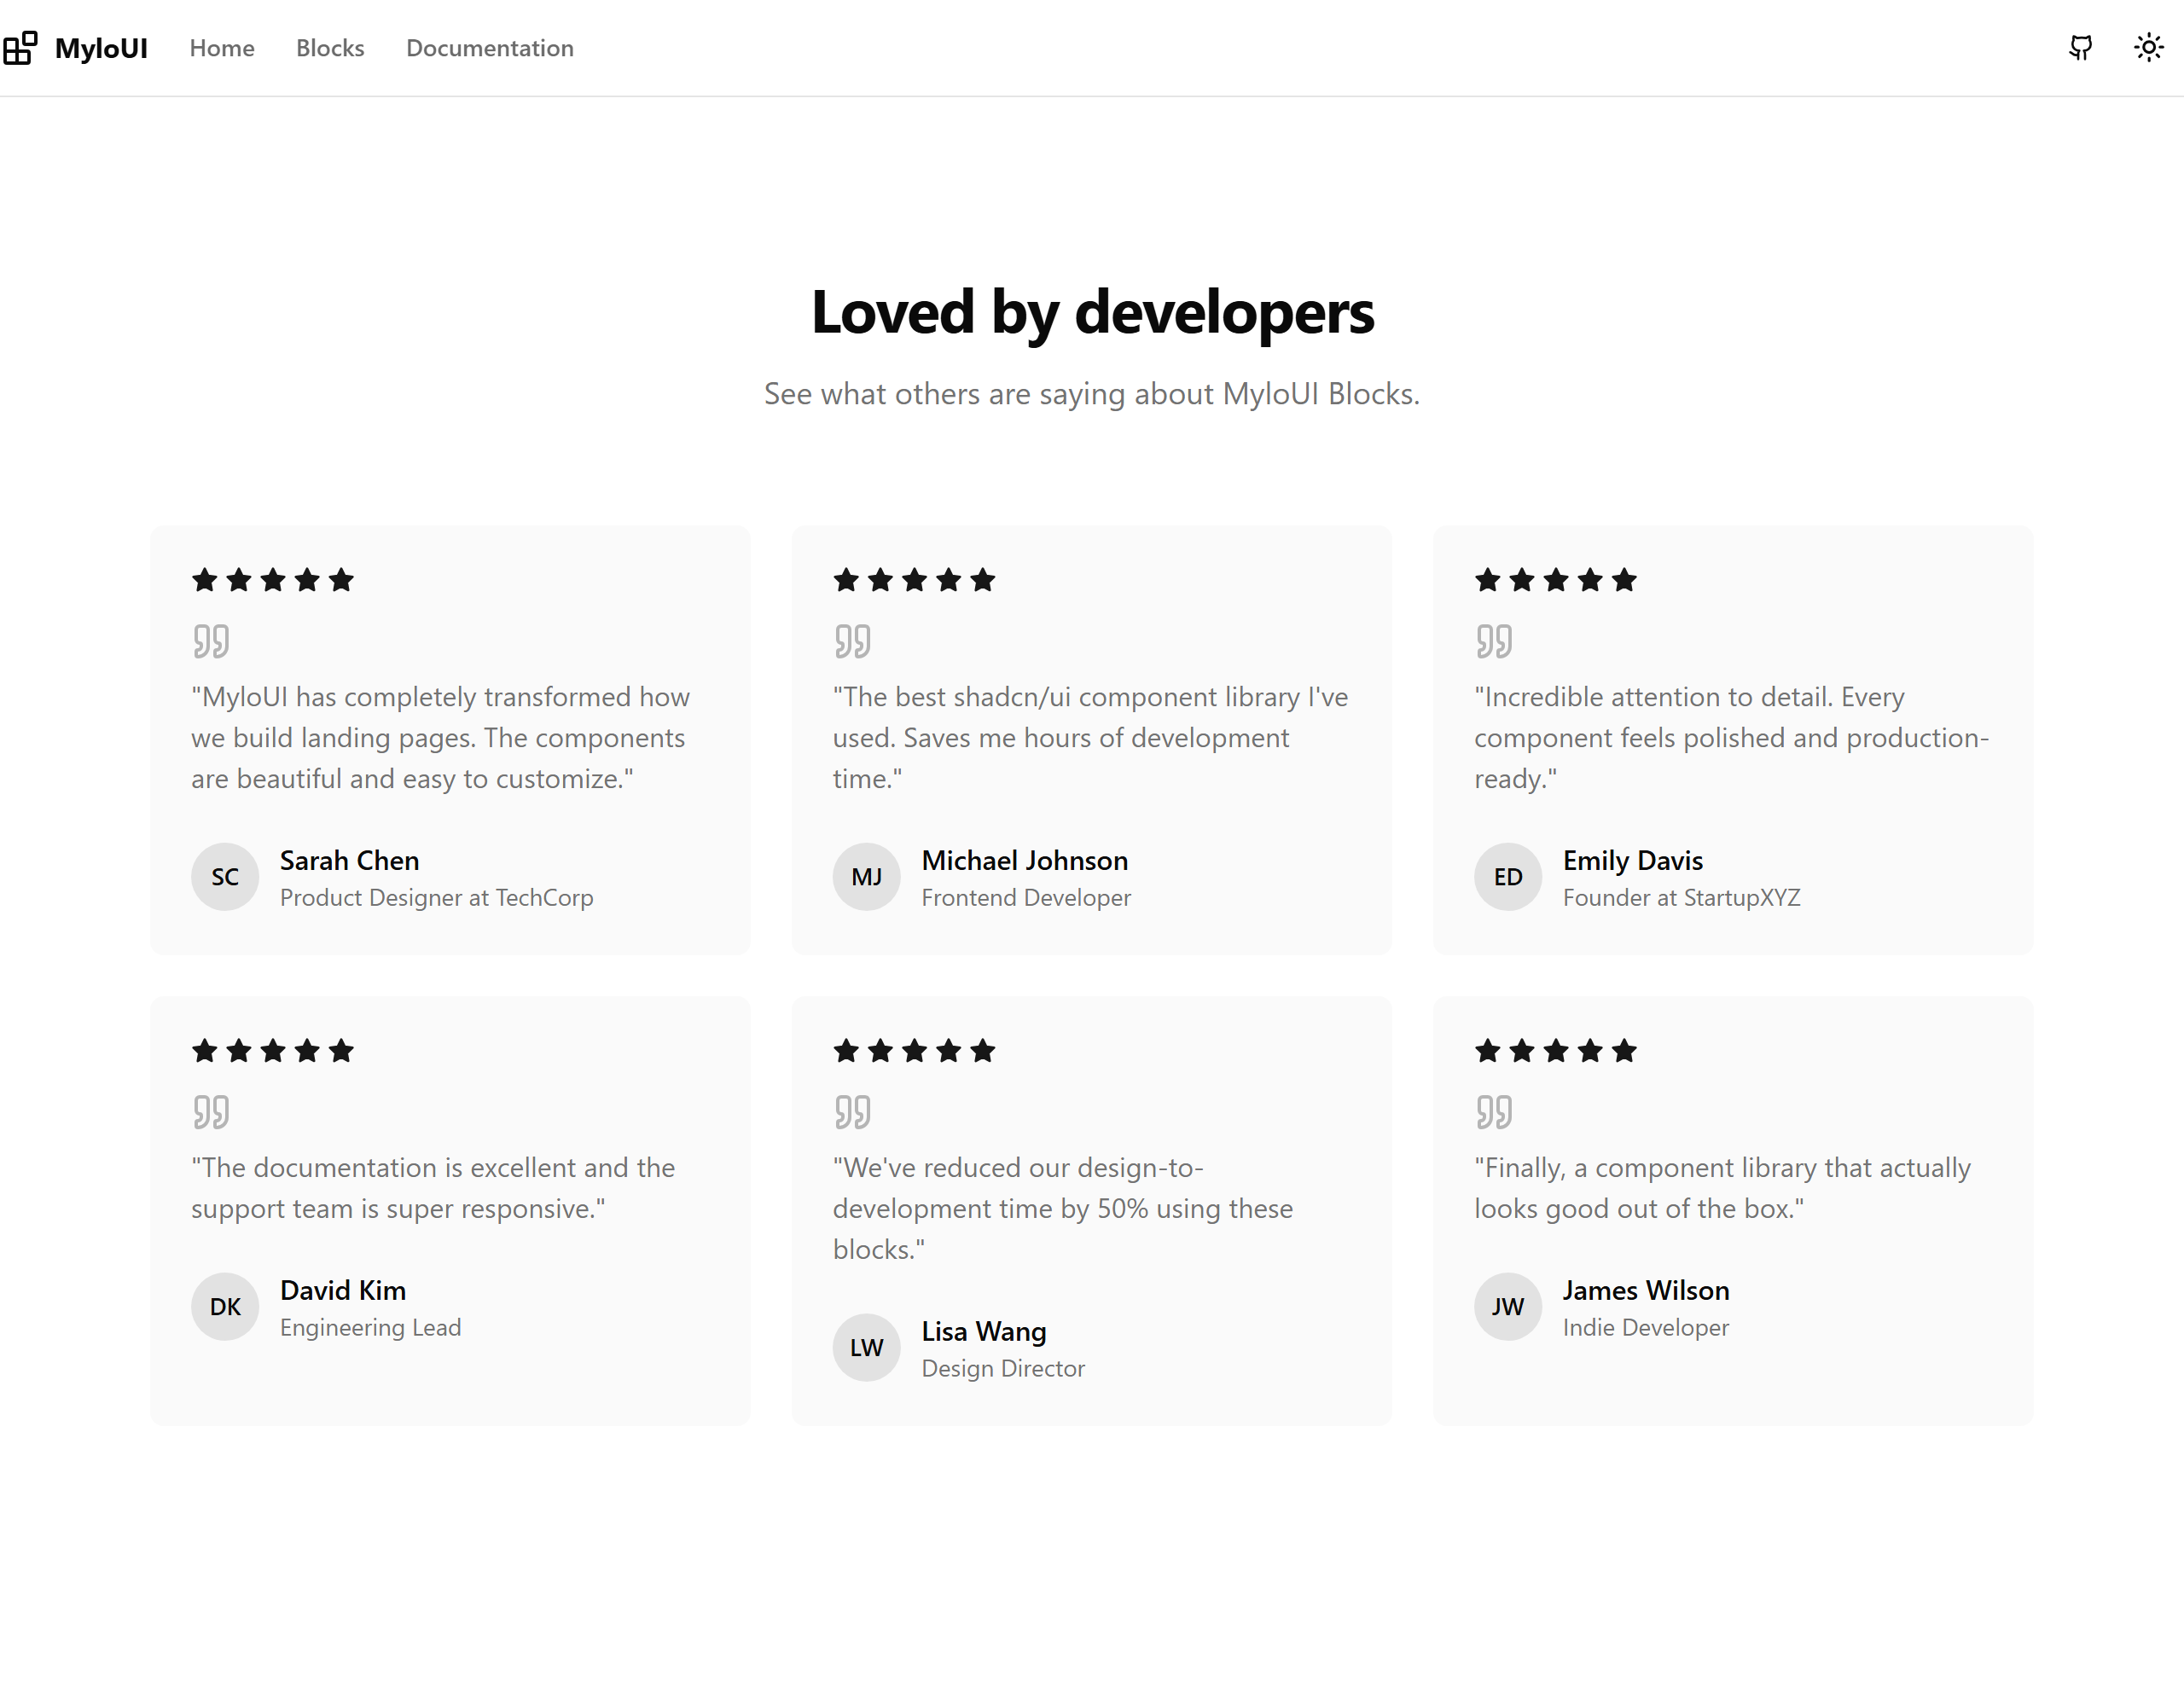Image resolution: width=2184 pixels, height=1699 pixels.
Task: Click the name 'Sarah Chen'
Action: tap(350, 861)
